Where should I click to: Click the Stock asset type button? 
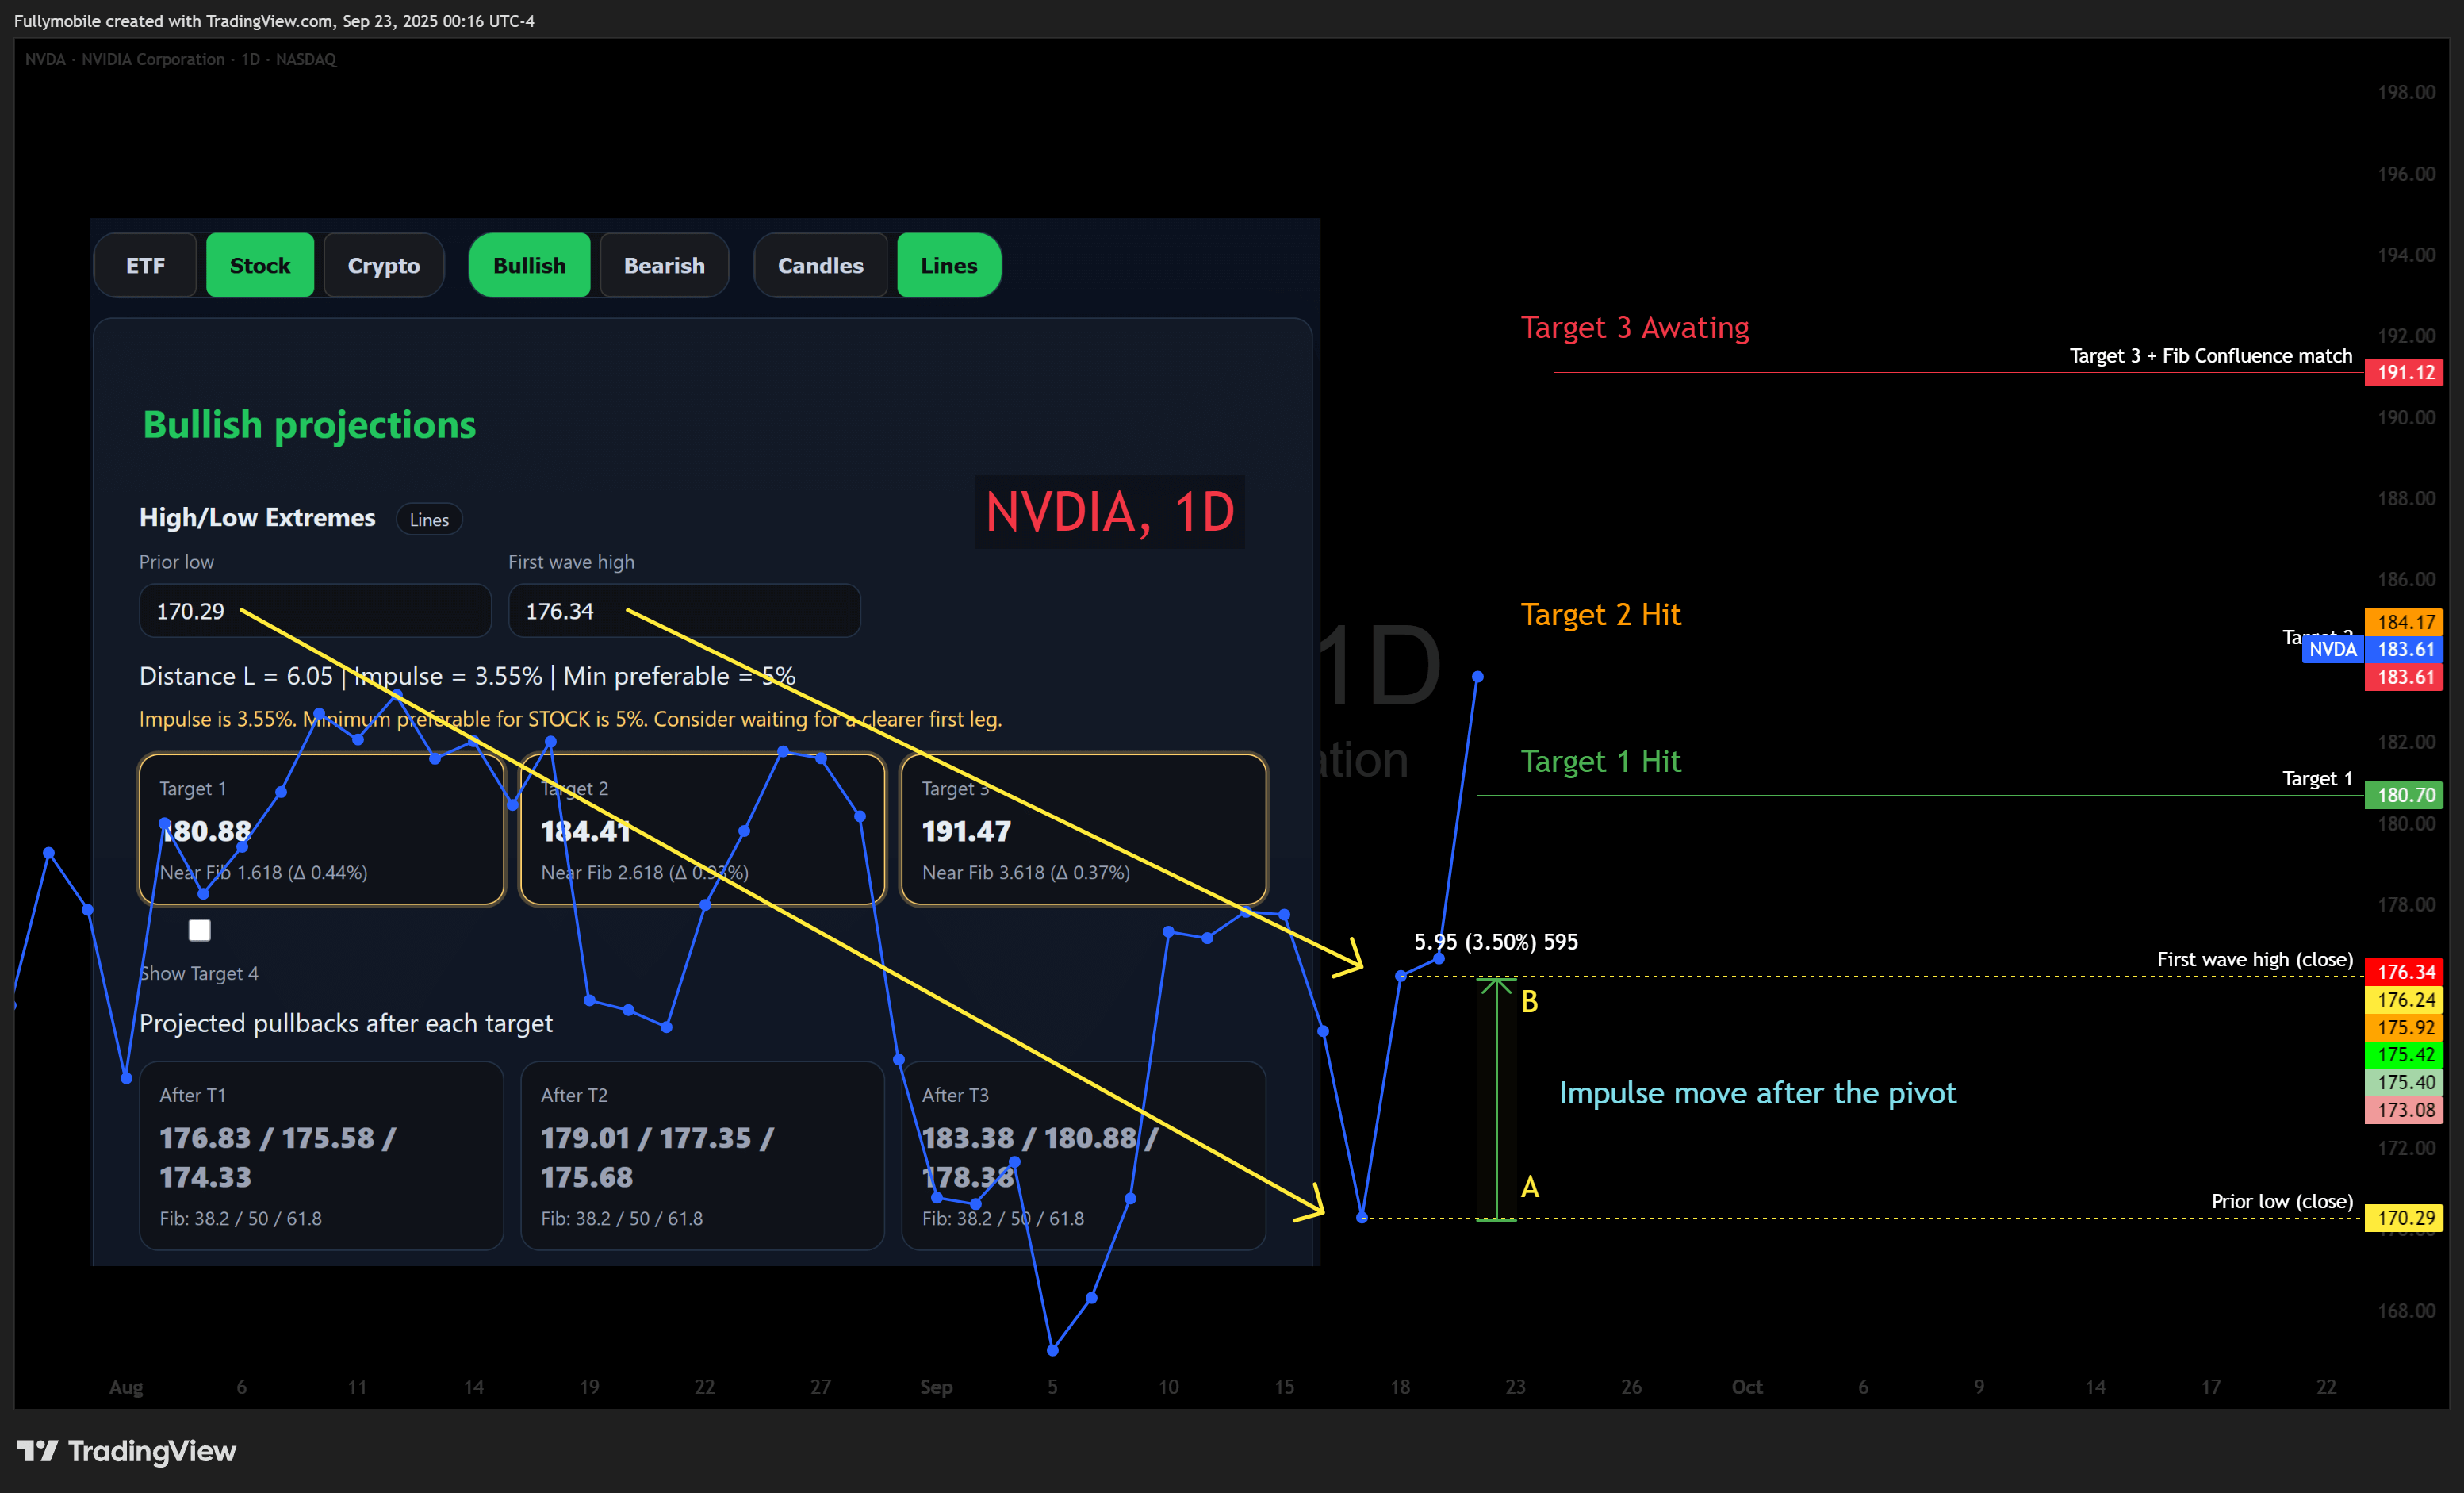point(260,266)
